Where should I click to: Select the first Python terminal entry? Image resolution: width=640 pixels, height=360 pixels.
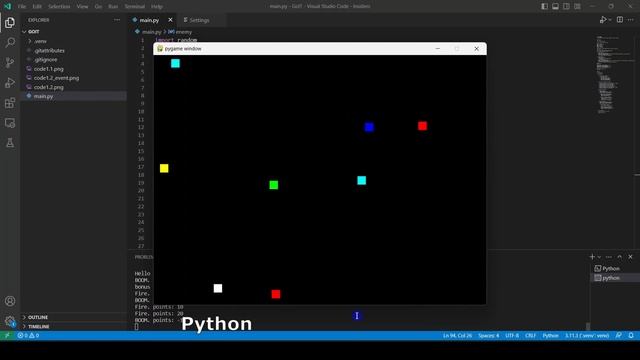pyautogui.click(x=611, y=268)
